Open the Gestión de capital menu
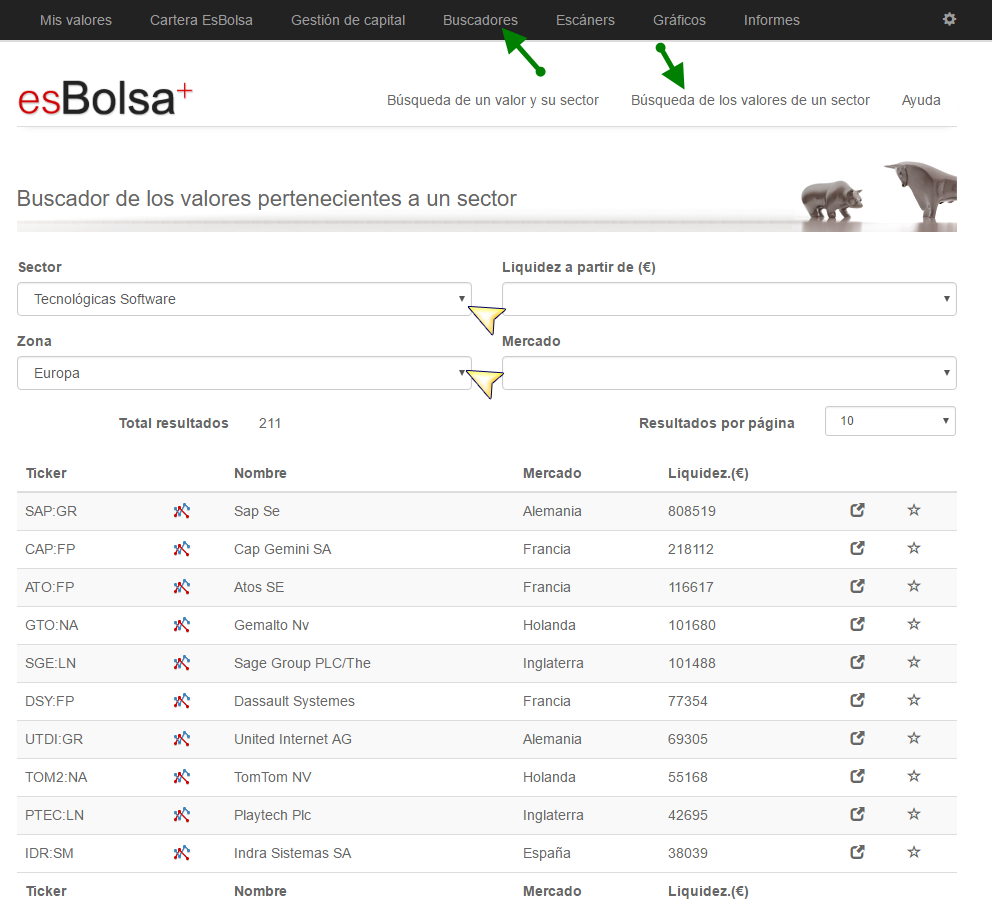This screenshot has height=906, width=992. (348, 20)
